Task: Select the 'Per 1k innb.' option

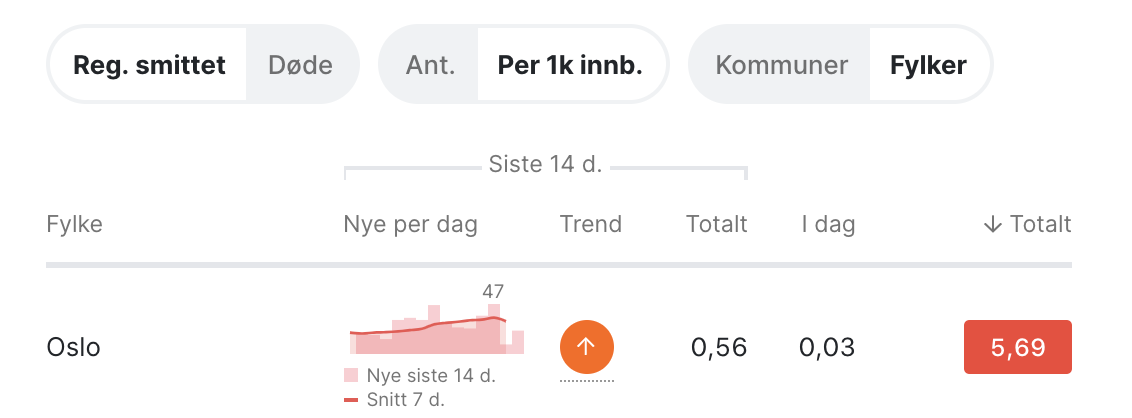Action: 570,66
